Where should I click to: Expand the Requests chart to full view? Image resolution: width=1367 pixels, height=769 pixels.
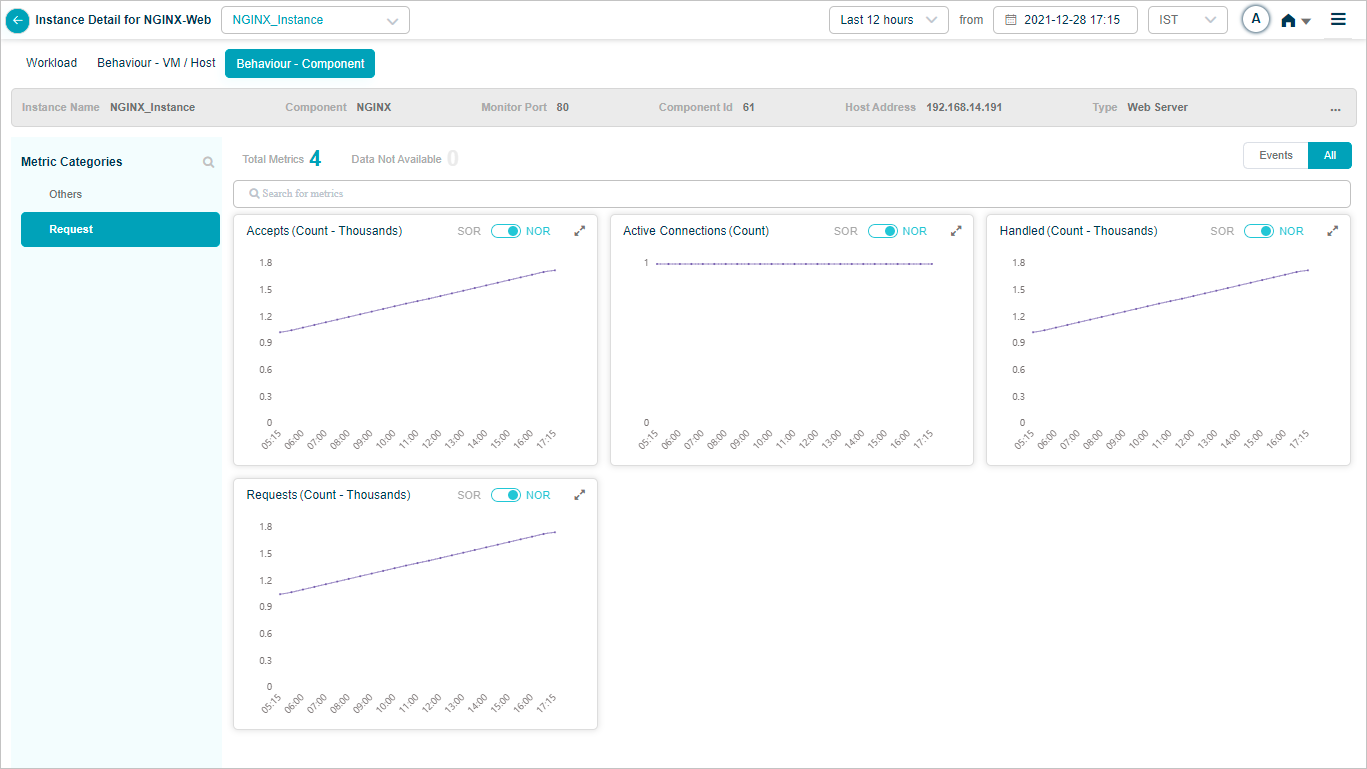pos(579,495)
